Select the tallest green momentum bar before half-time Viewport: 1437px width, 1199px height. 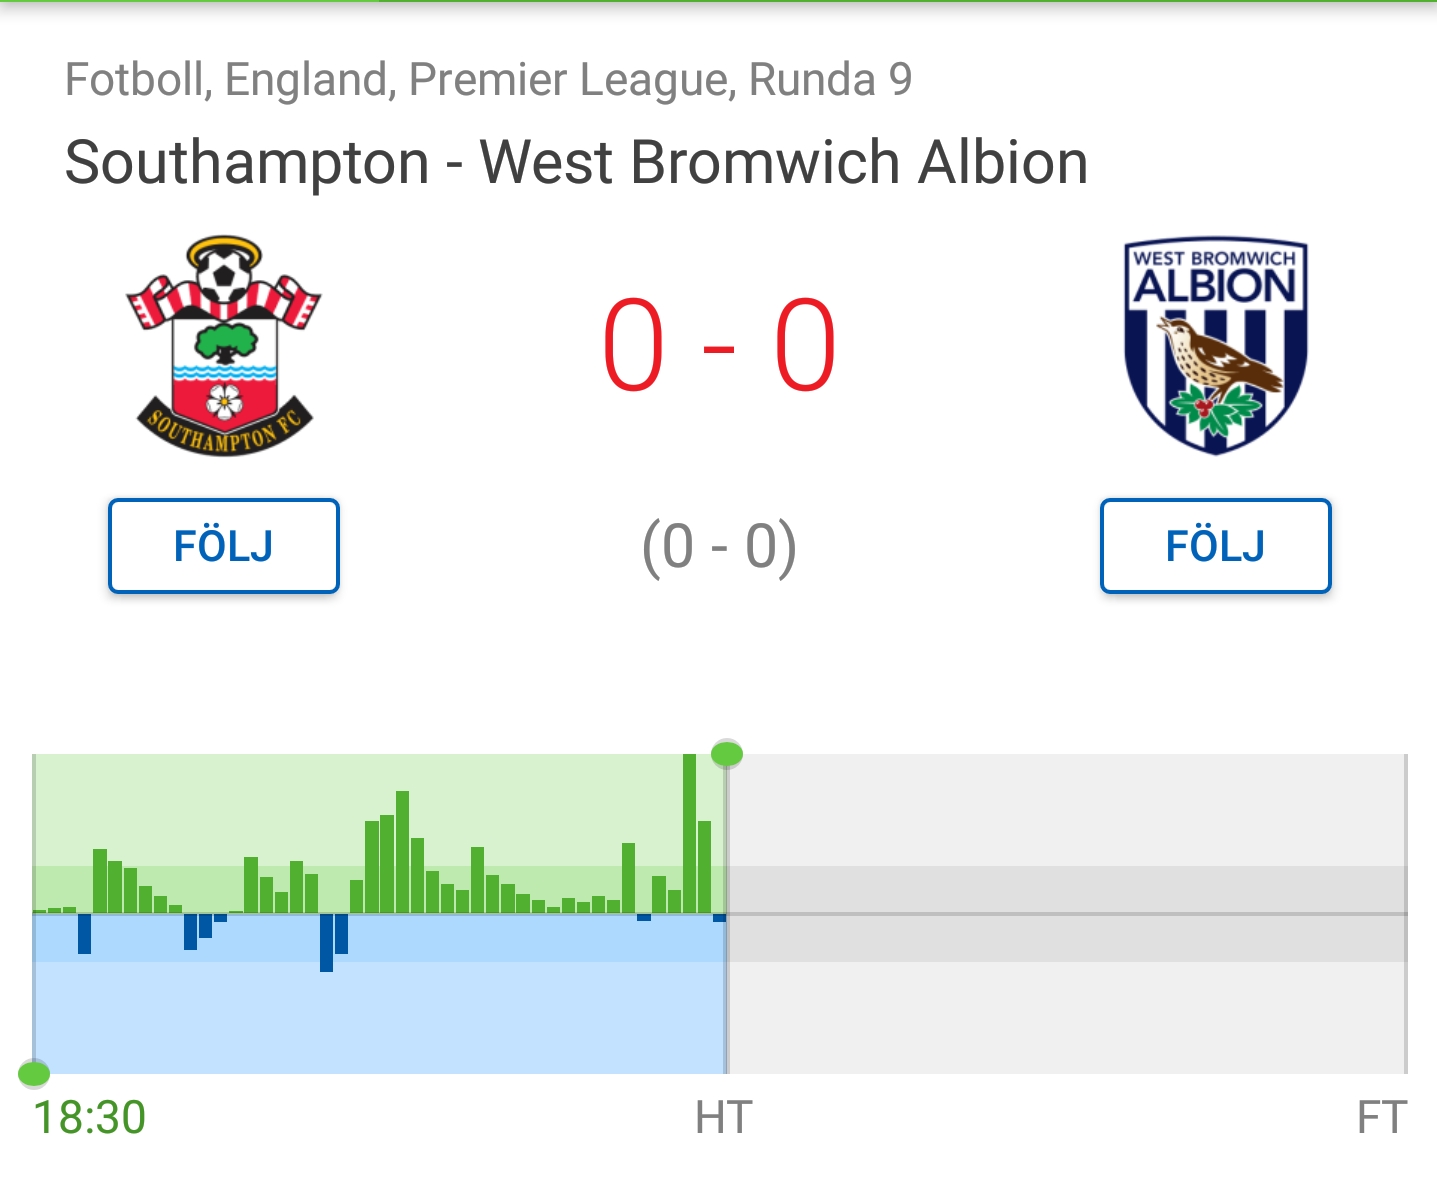[x=689, y=833]
